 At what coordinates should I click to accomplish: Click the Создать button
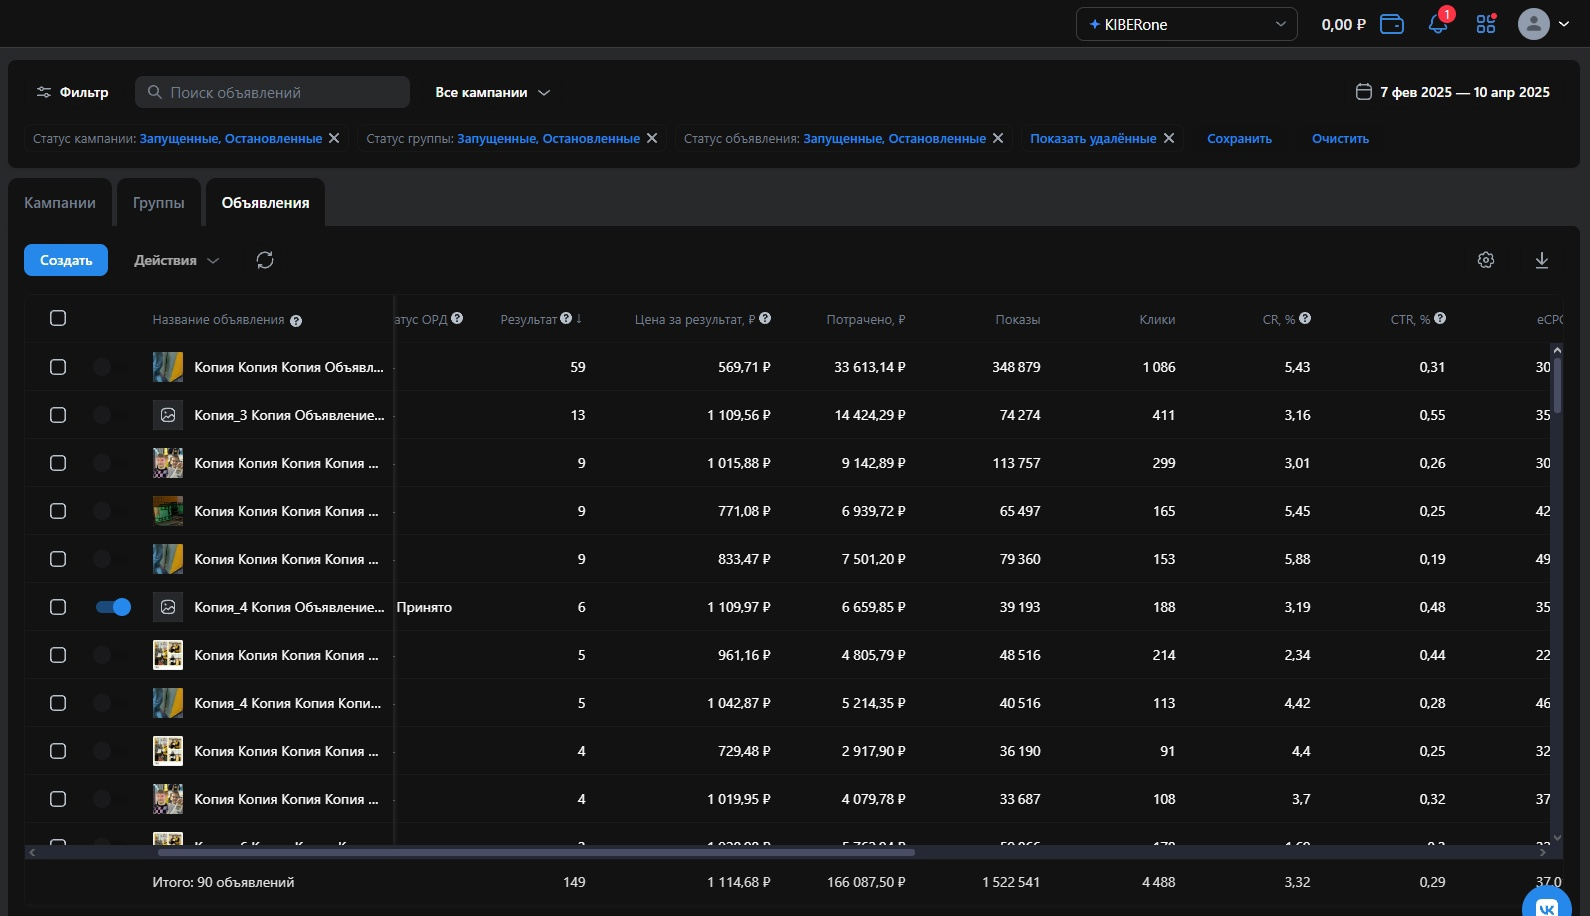pos(66,260)
